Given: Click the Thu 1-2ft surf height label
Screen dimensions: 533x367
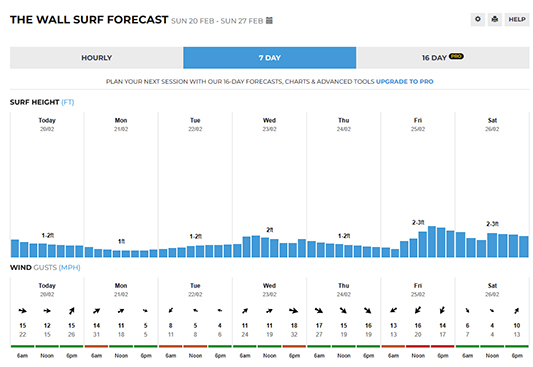Looking at the screenshot, I should (344, 235).
